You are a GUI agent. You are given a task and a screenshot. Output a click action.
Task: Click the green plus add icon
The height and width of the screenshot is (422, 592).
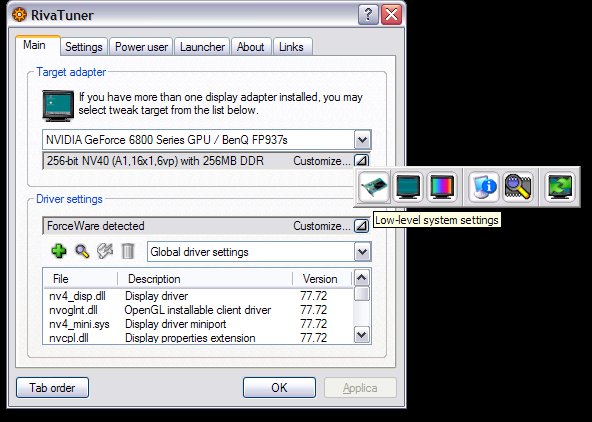point(59,251)
